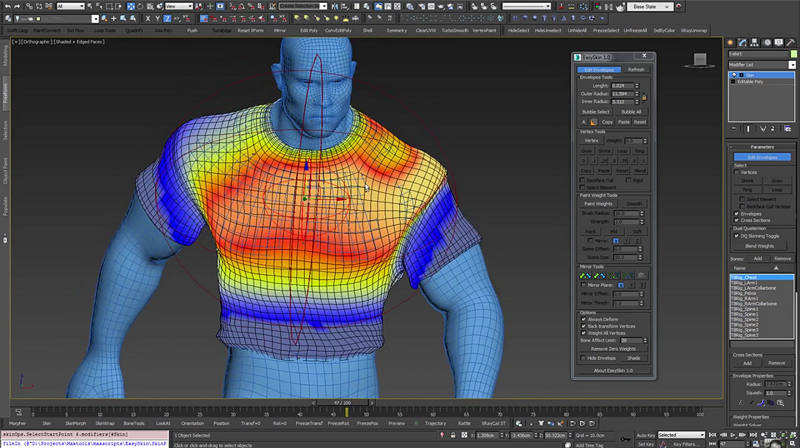Click the Remove Zero Weights button
Viewport: 800px width, 448px height.
[614, 347]
